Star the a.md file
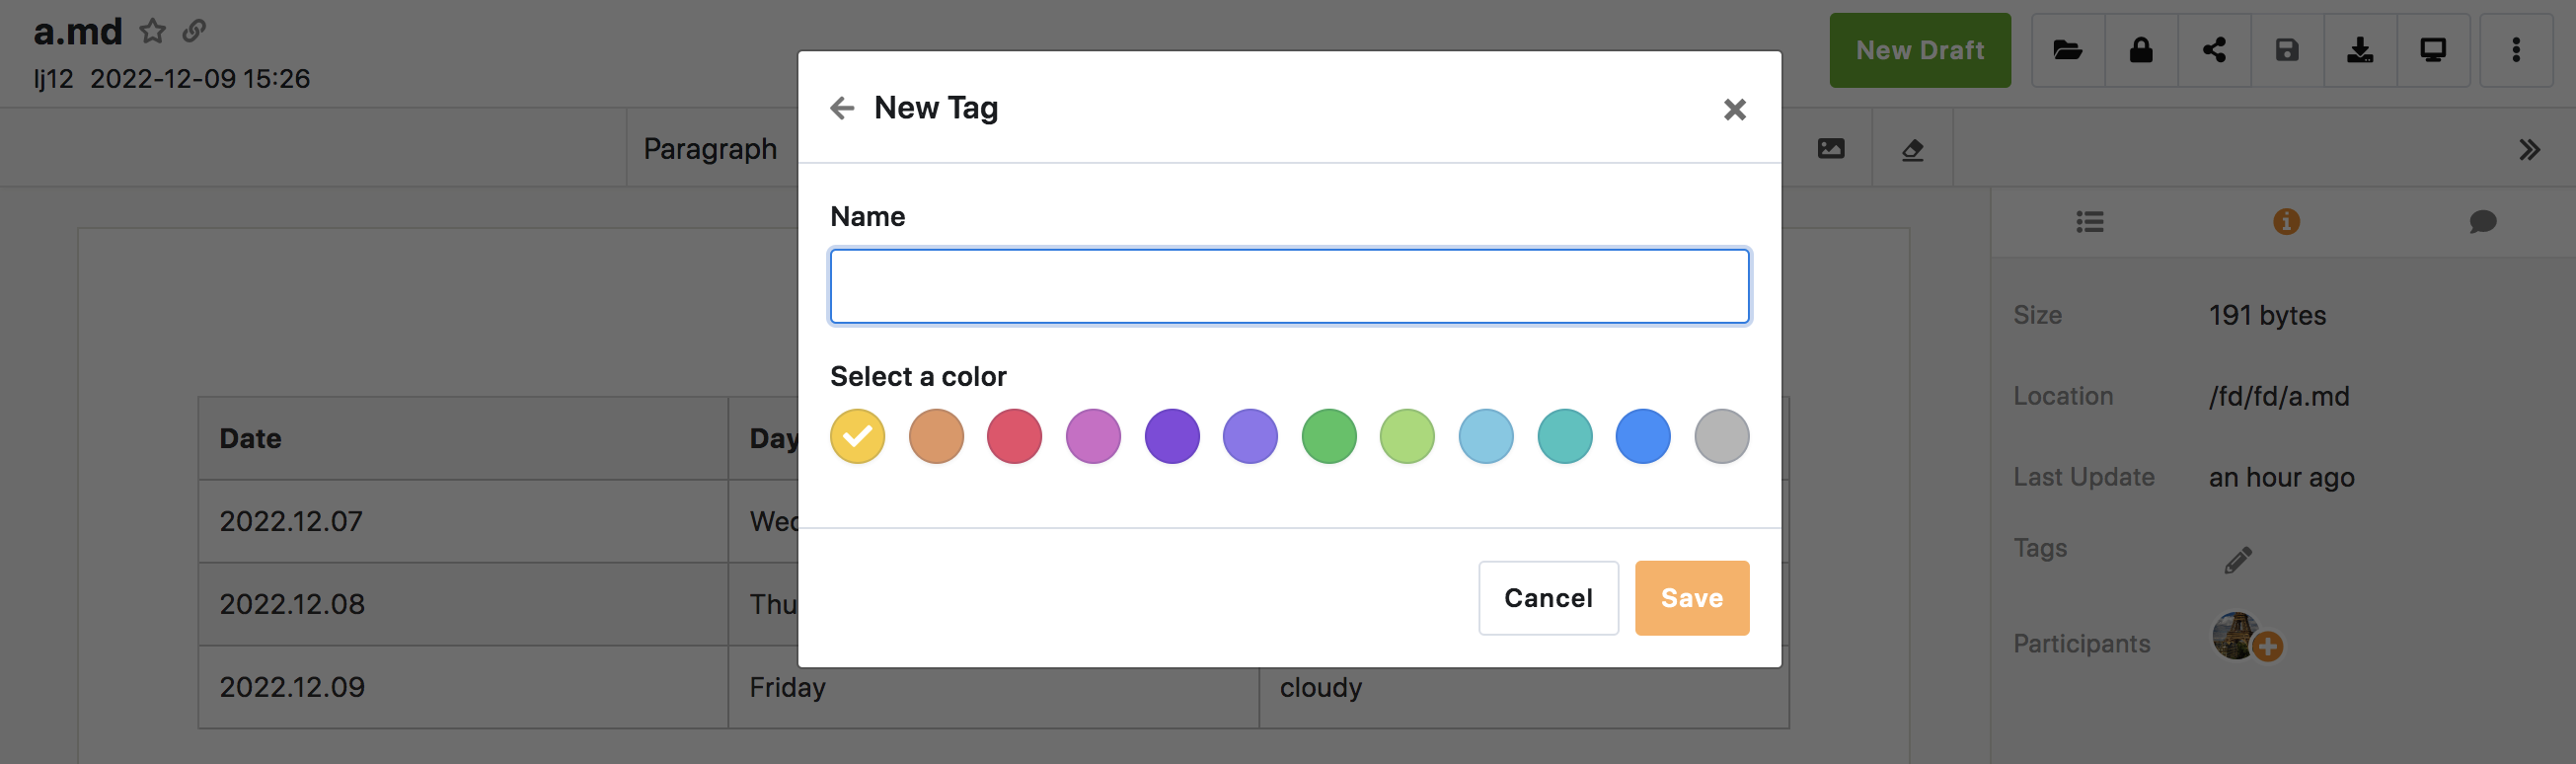Viewport: 2576px width, 764px height. [152, 31]
